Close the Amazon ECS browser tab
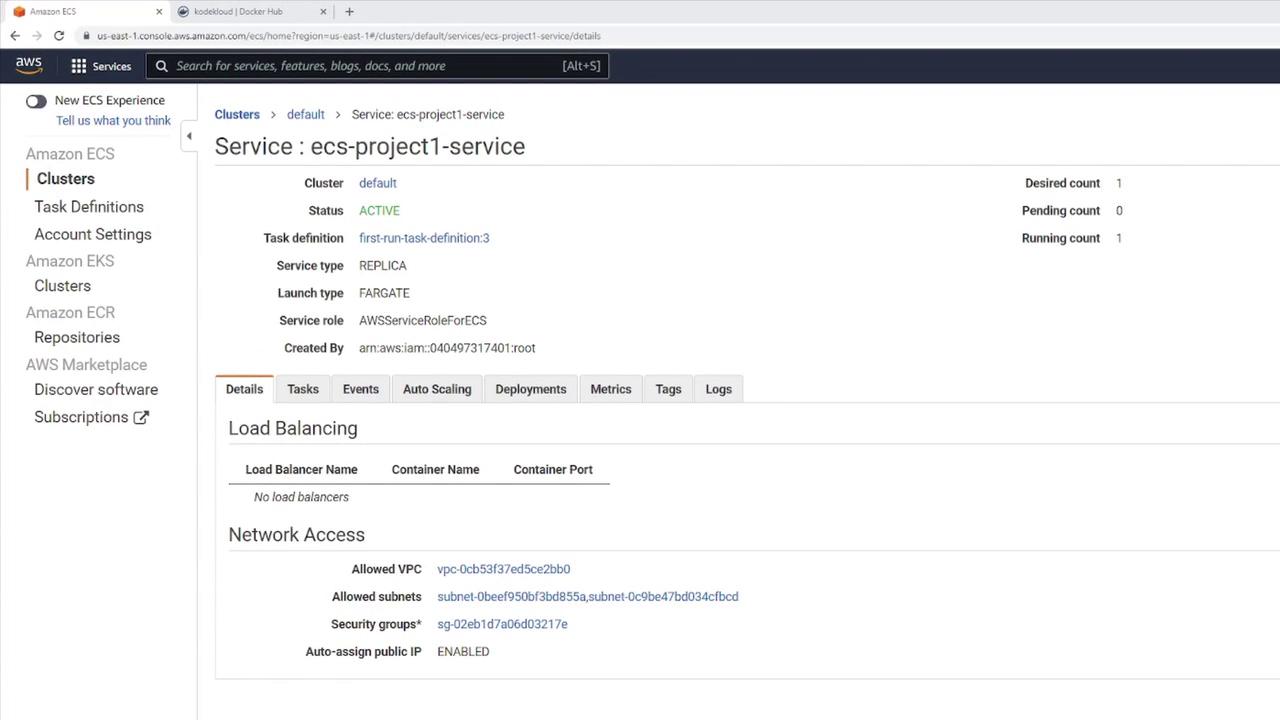Screen dimensions: 1280x720 (158, 12)
